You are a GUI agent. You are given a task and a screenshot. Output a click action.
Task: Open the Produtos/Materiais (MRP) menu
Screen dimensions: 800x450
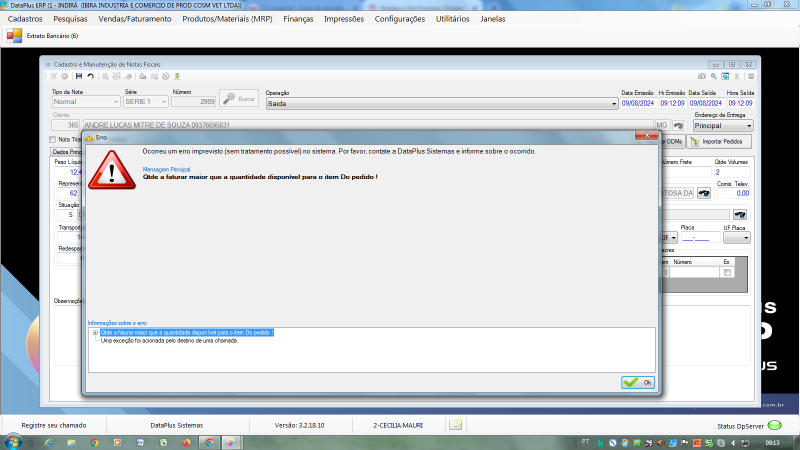coord(227,19)
